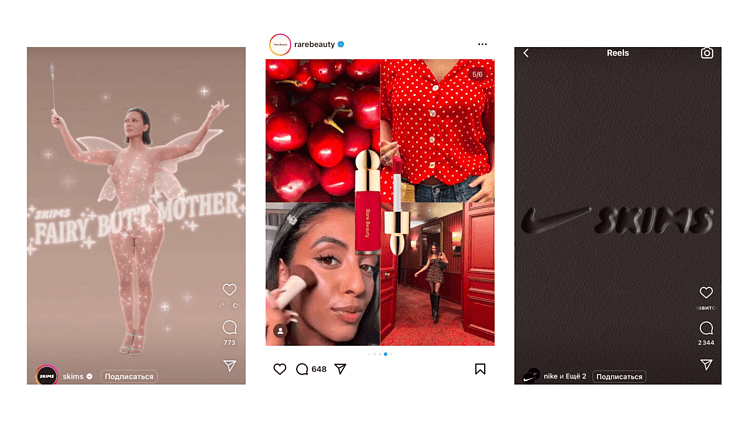The width and height of the screenshot is (751, 422).
Task: Open the nike и Ещё 2 collaborators link
Action: pos(565,376)
